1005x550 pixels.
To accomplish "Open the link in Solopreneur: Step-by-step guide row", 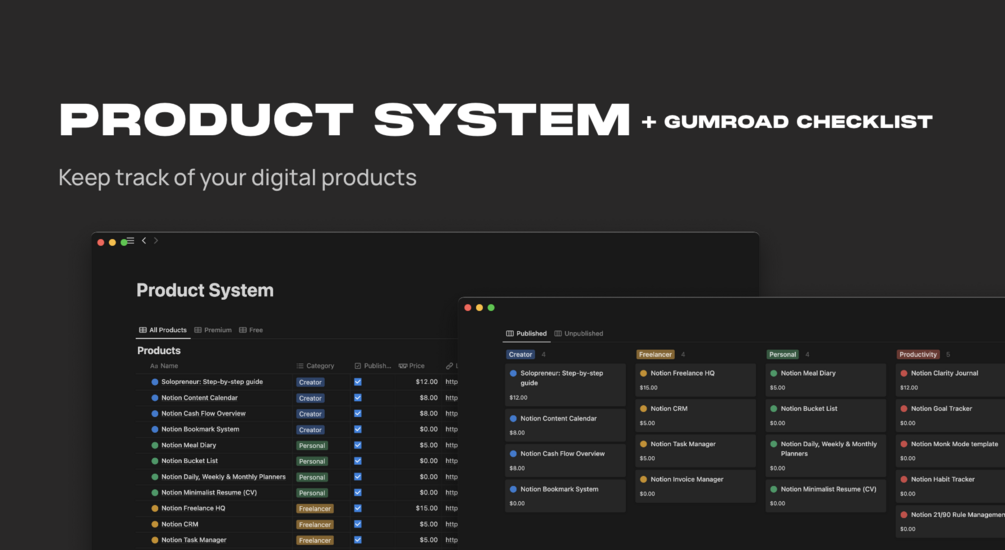I will tap(451, 382).
